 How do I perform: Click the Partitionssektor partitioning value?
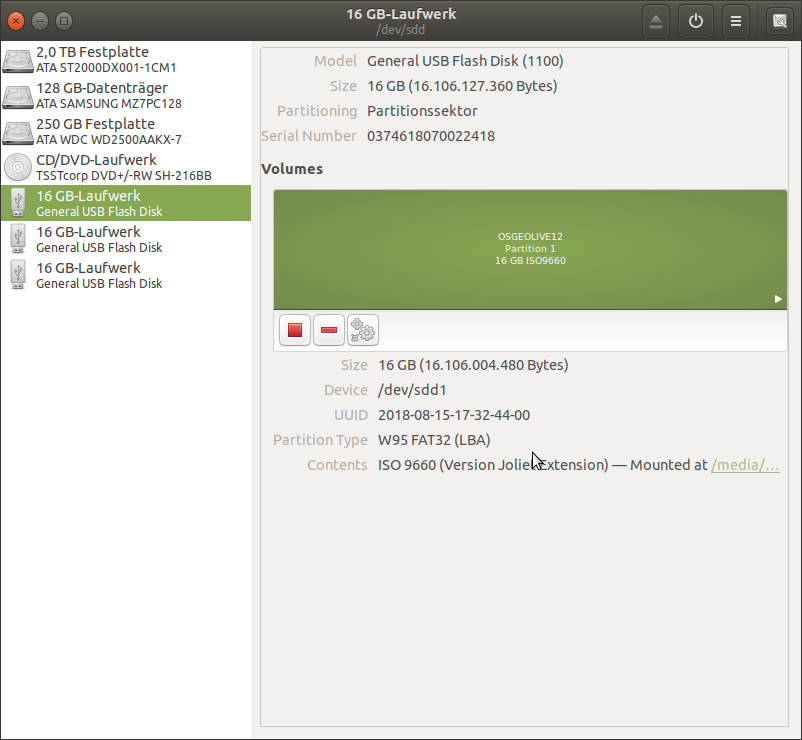[422, 111]
